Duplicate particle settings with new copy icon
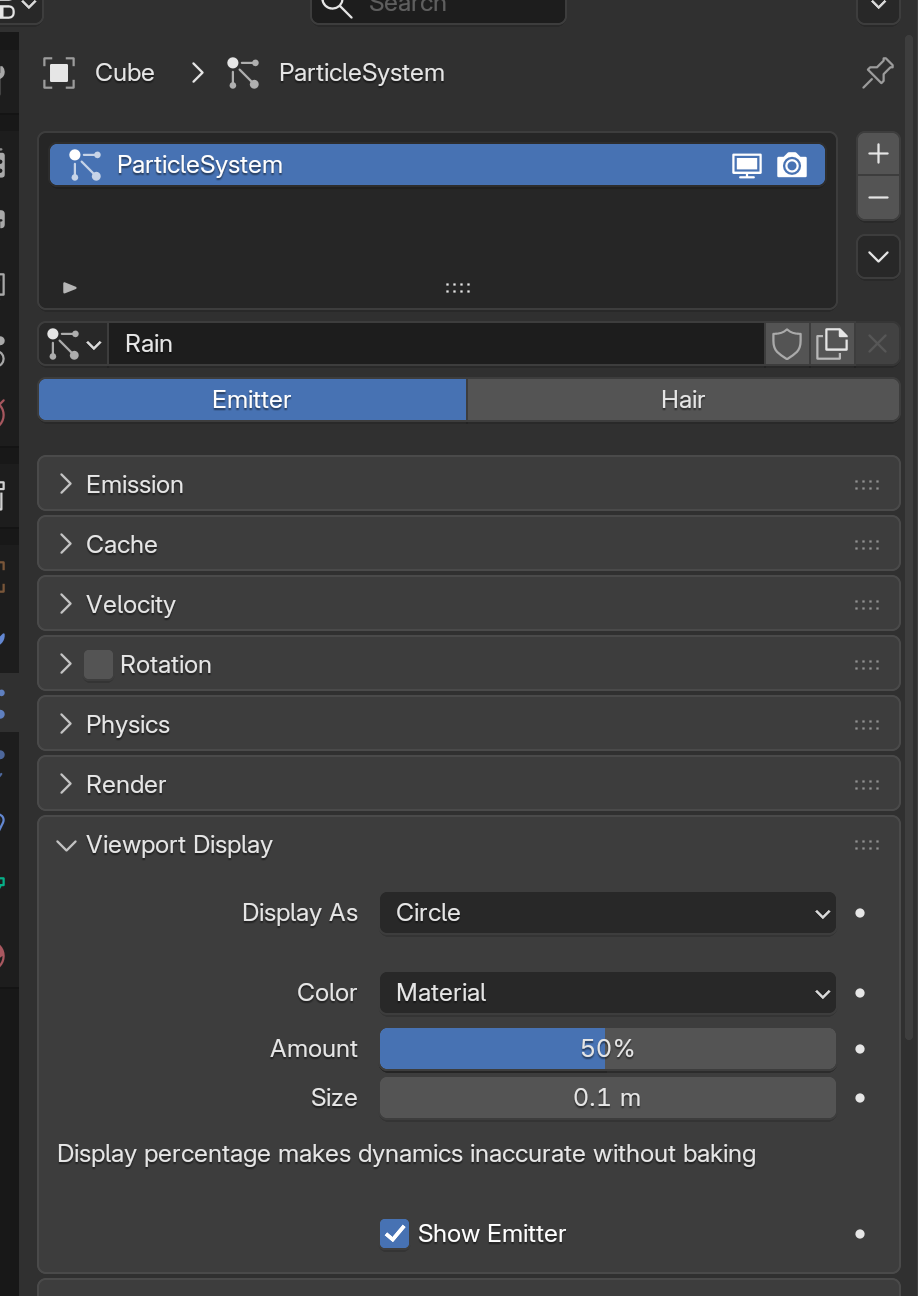 point(832,344)
